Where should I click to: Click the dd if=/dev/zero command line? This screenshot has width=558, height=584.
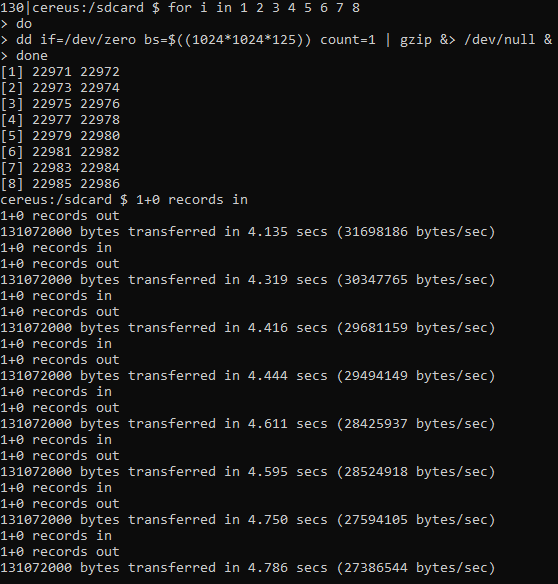(276, 39)
